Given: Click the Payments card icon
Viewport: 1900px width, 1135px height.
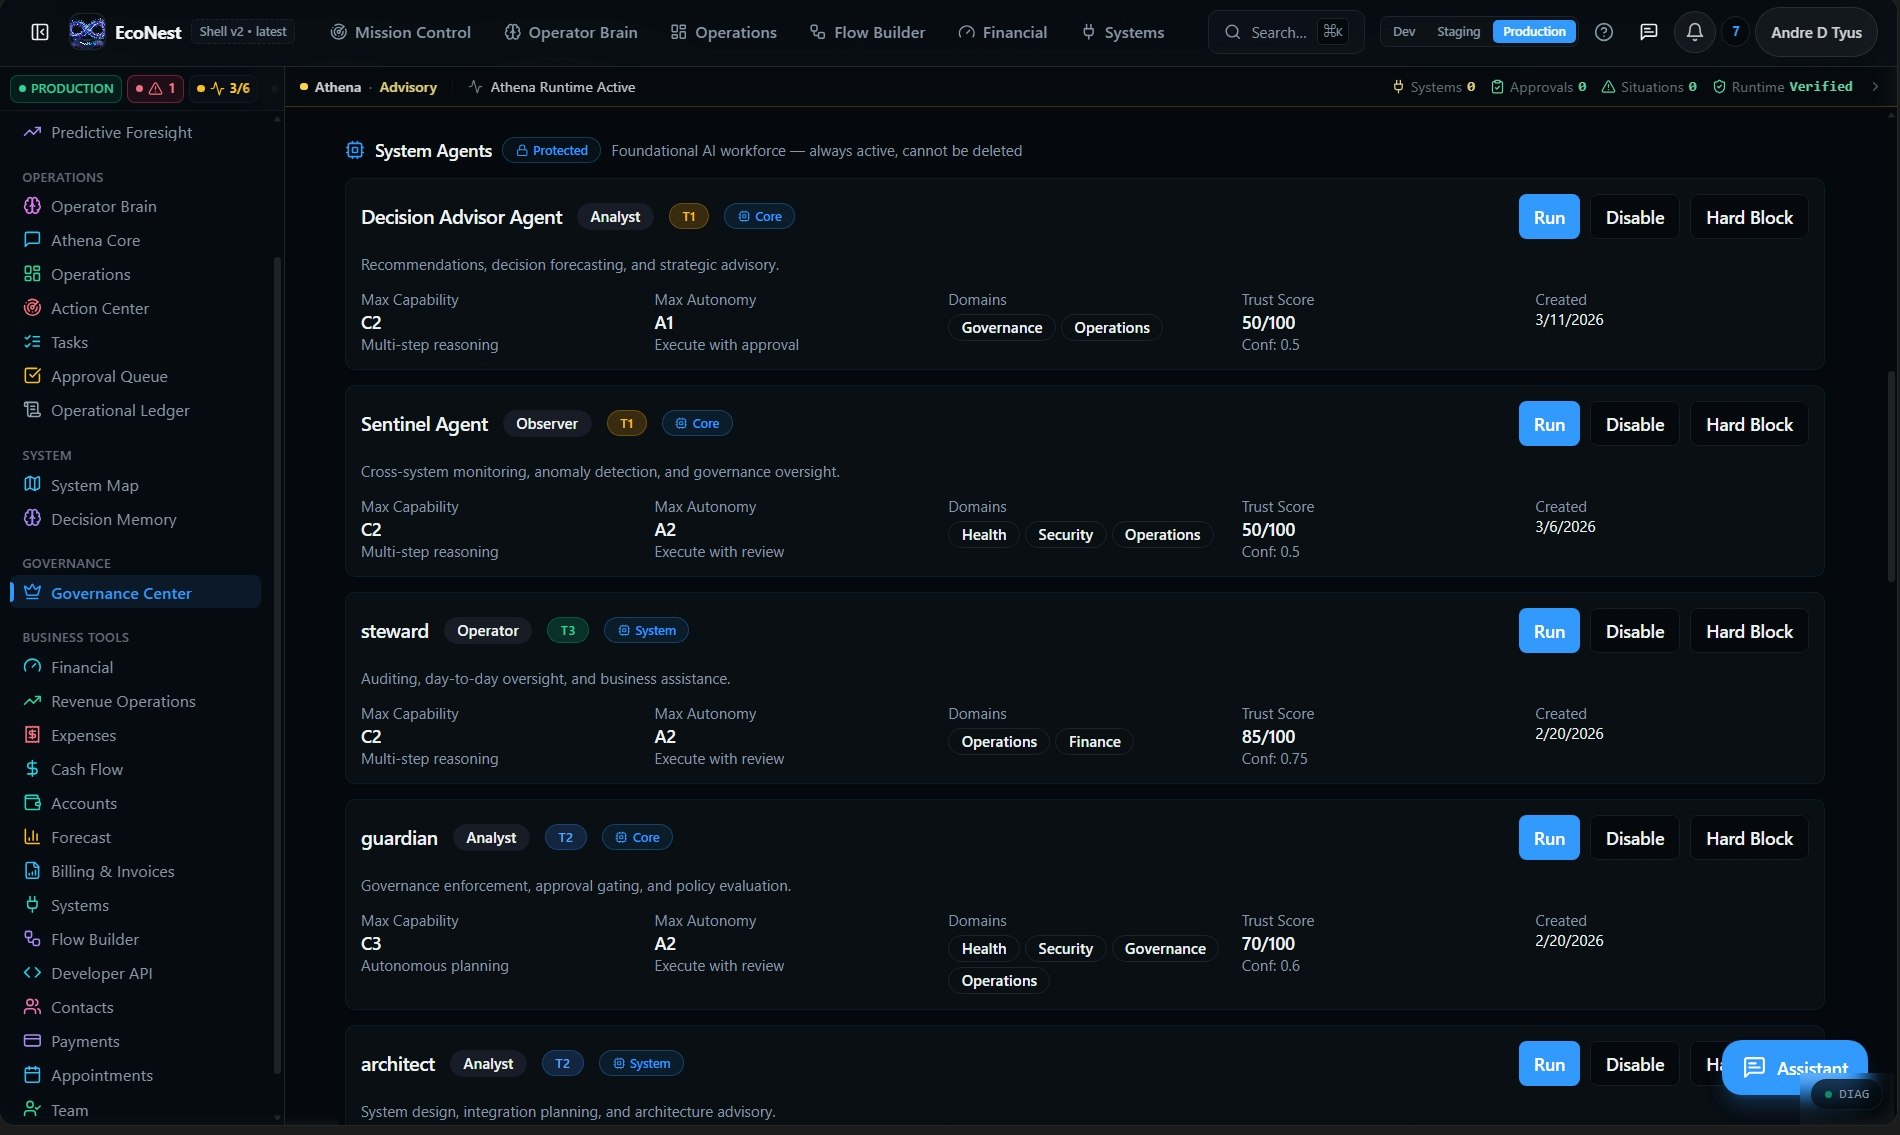Looking at the screenshot, I should [x=32, y=1041].
